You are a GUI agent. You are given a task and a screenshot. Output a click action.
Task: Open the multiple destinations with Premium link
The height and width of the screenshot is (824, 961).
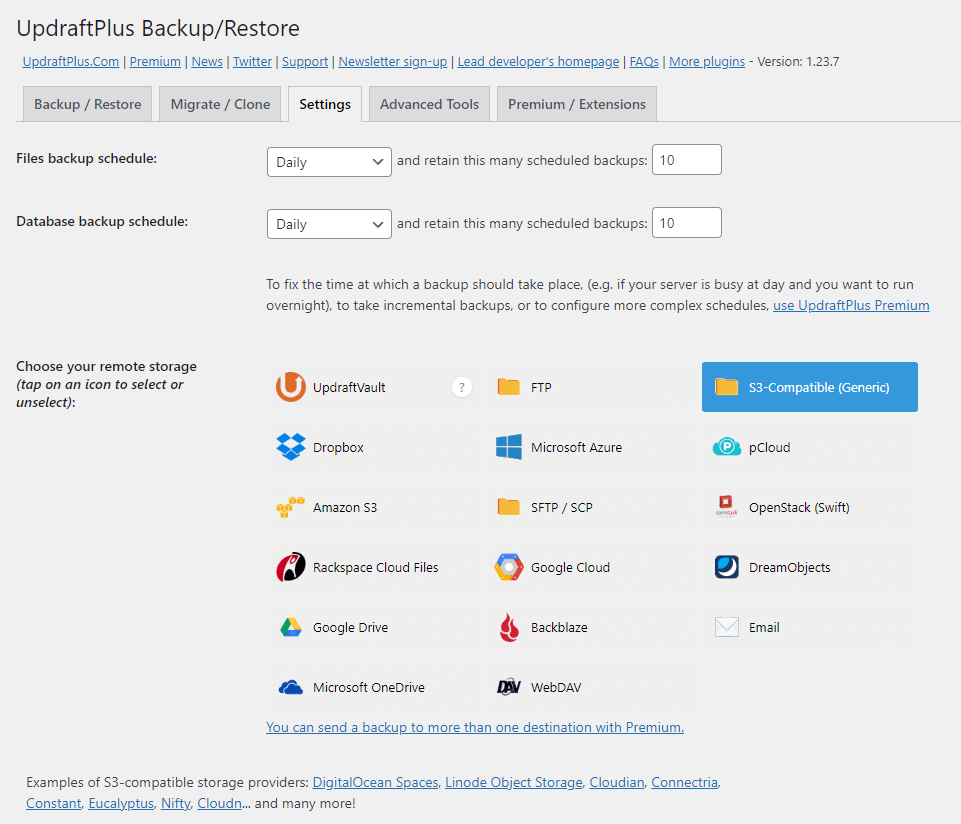tap(475, 727)
